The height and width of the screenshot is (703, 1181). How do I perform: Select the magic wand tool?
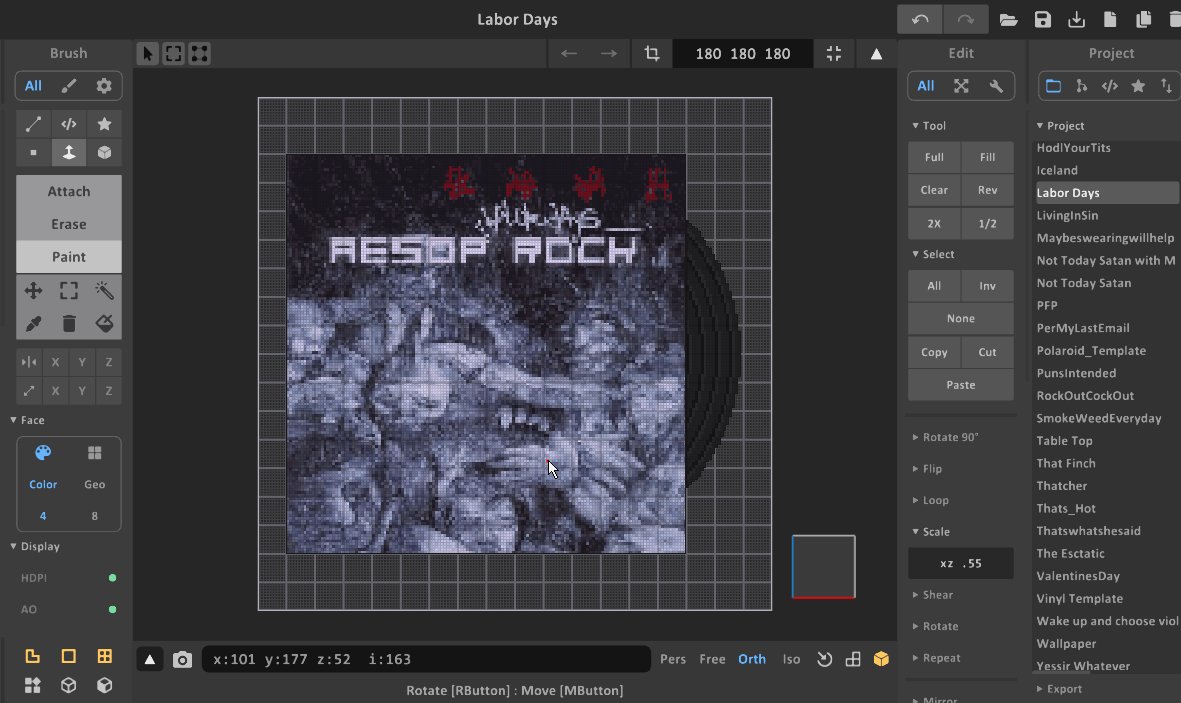point(104,291)
